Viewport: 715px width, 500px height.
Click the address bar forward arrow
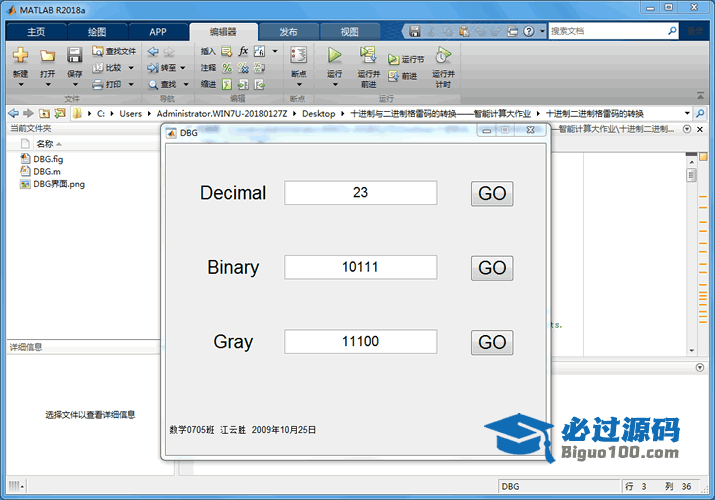pyautogui.click(x=28, y=113)
